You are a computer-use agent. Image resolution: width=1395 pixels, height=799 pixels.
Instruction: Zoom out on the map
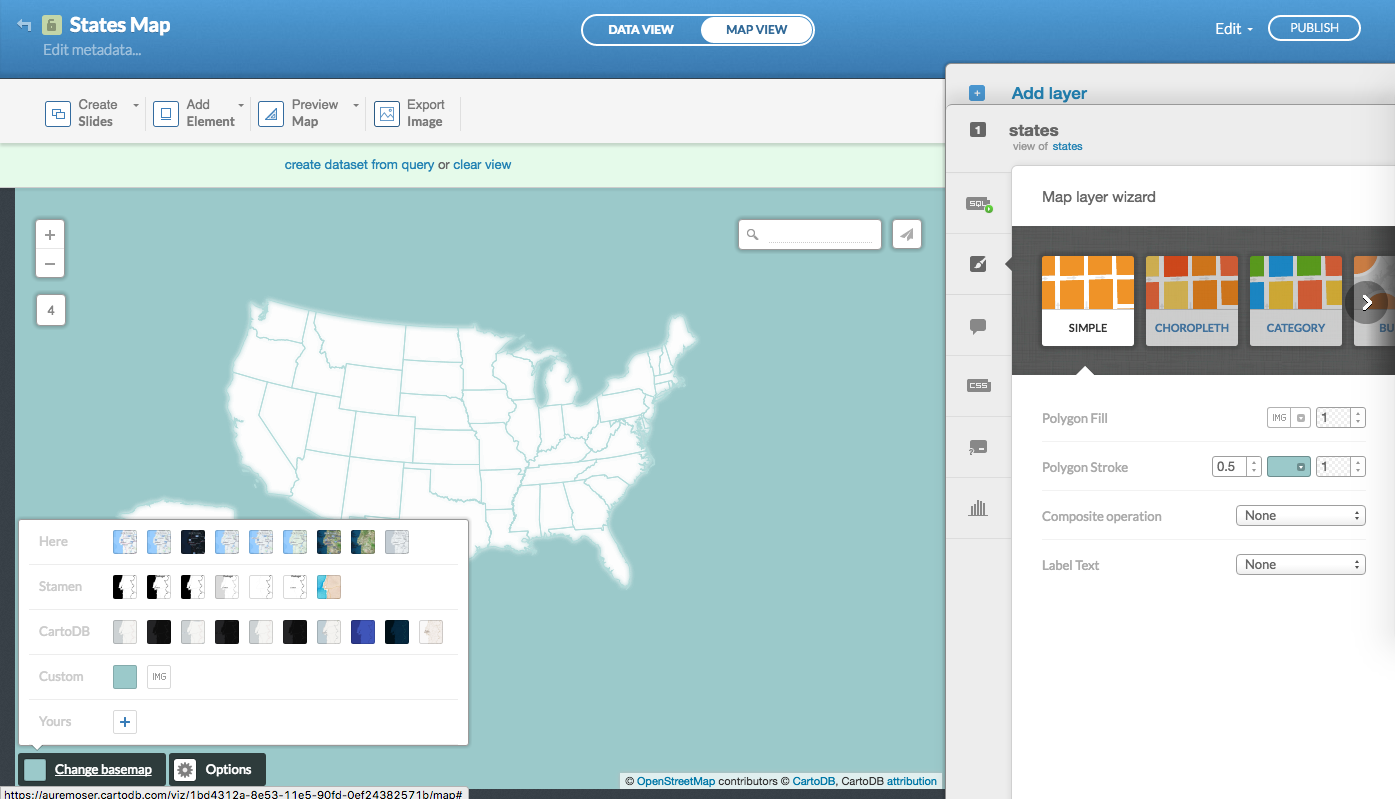(x=50, y=264)
